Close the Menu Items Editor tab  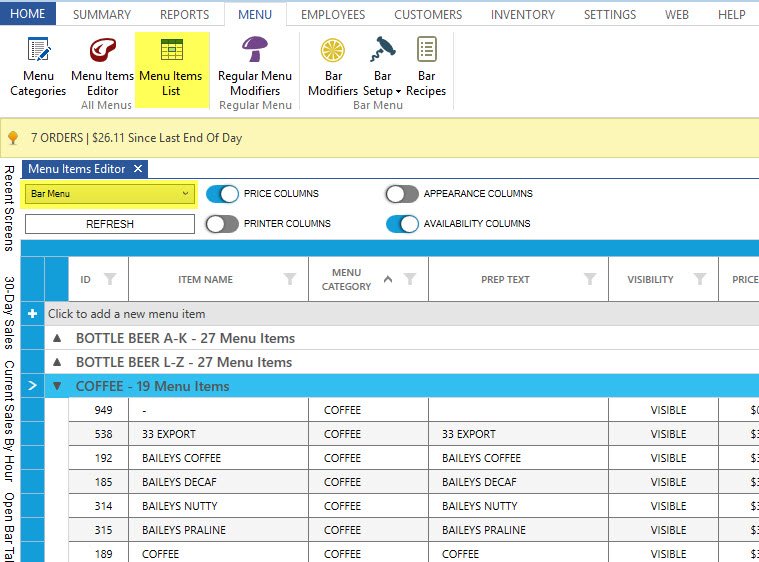click(139, 169)
